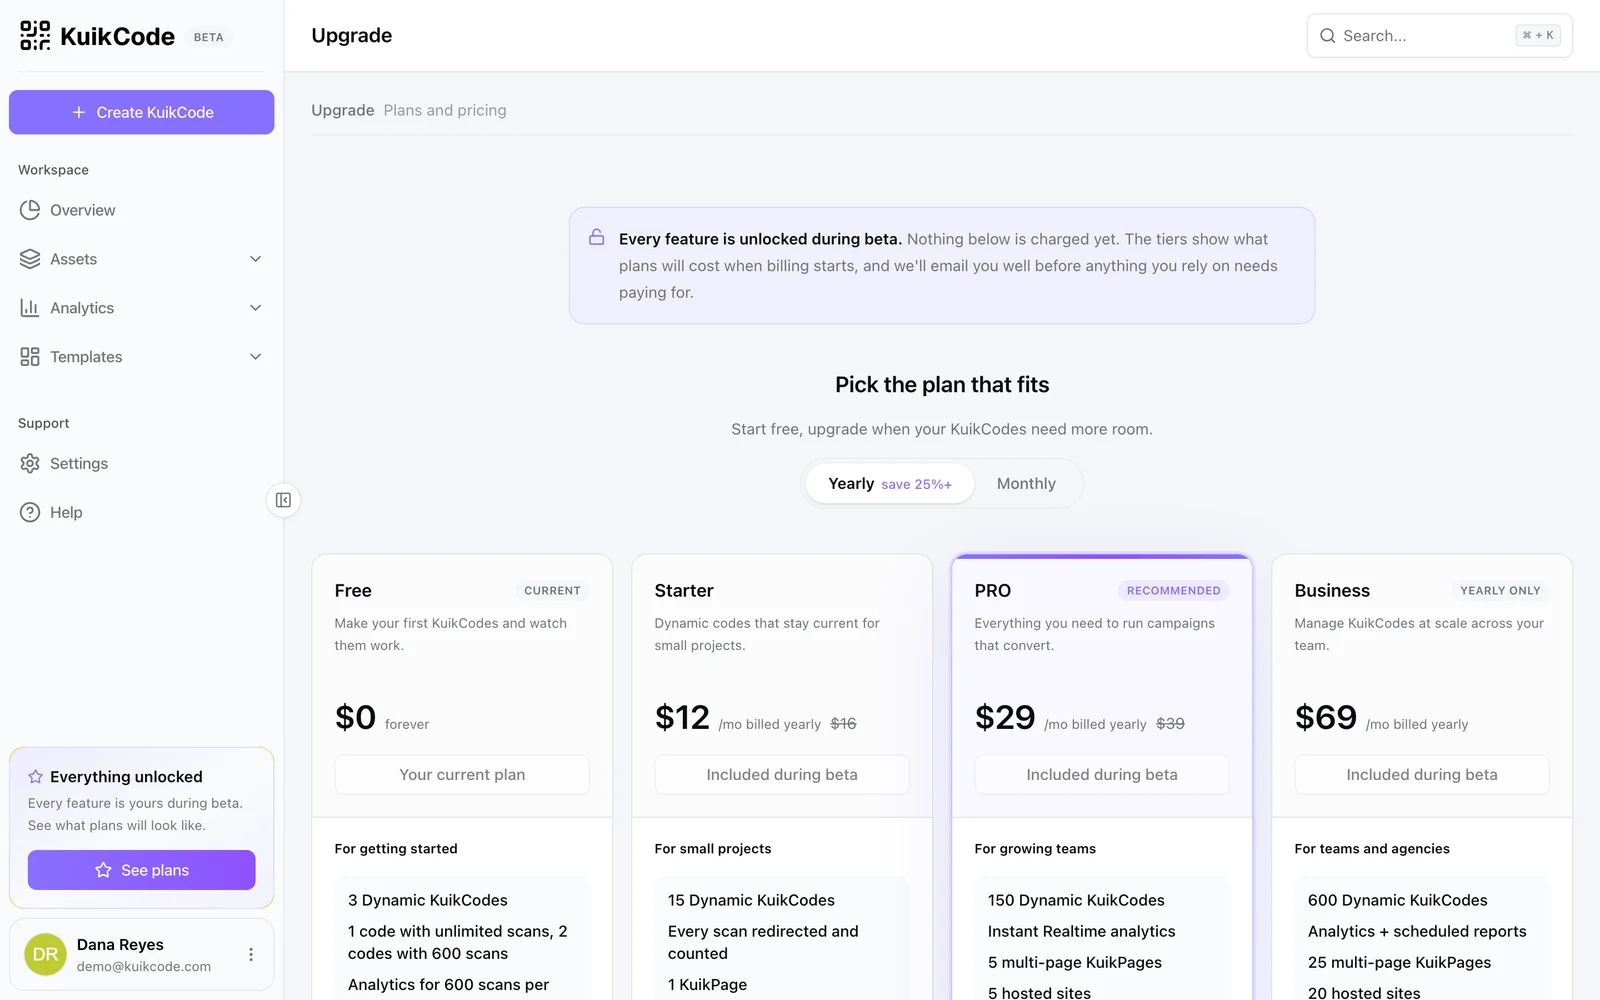Click the star icon beside Everything unlocked

(35, 777)
